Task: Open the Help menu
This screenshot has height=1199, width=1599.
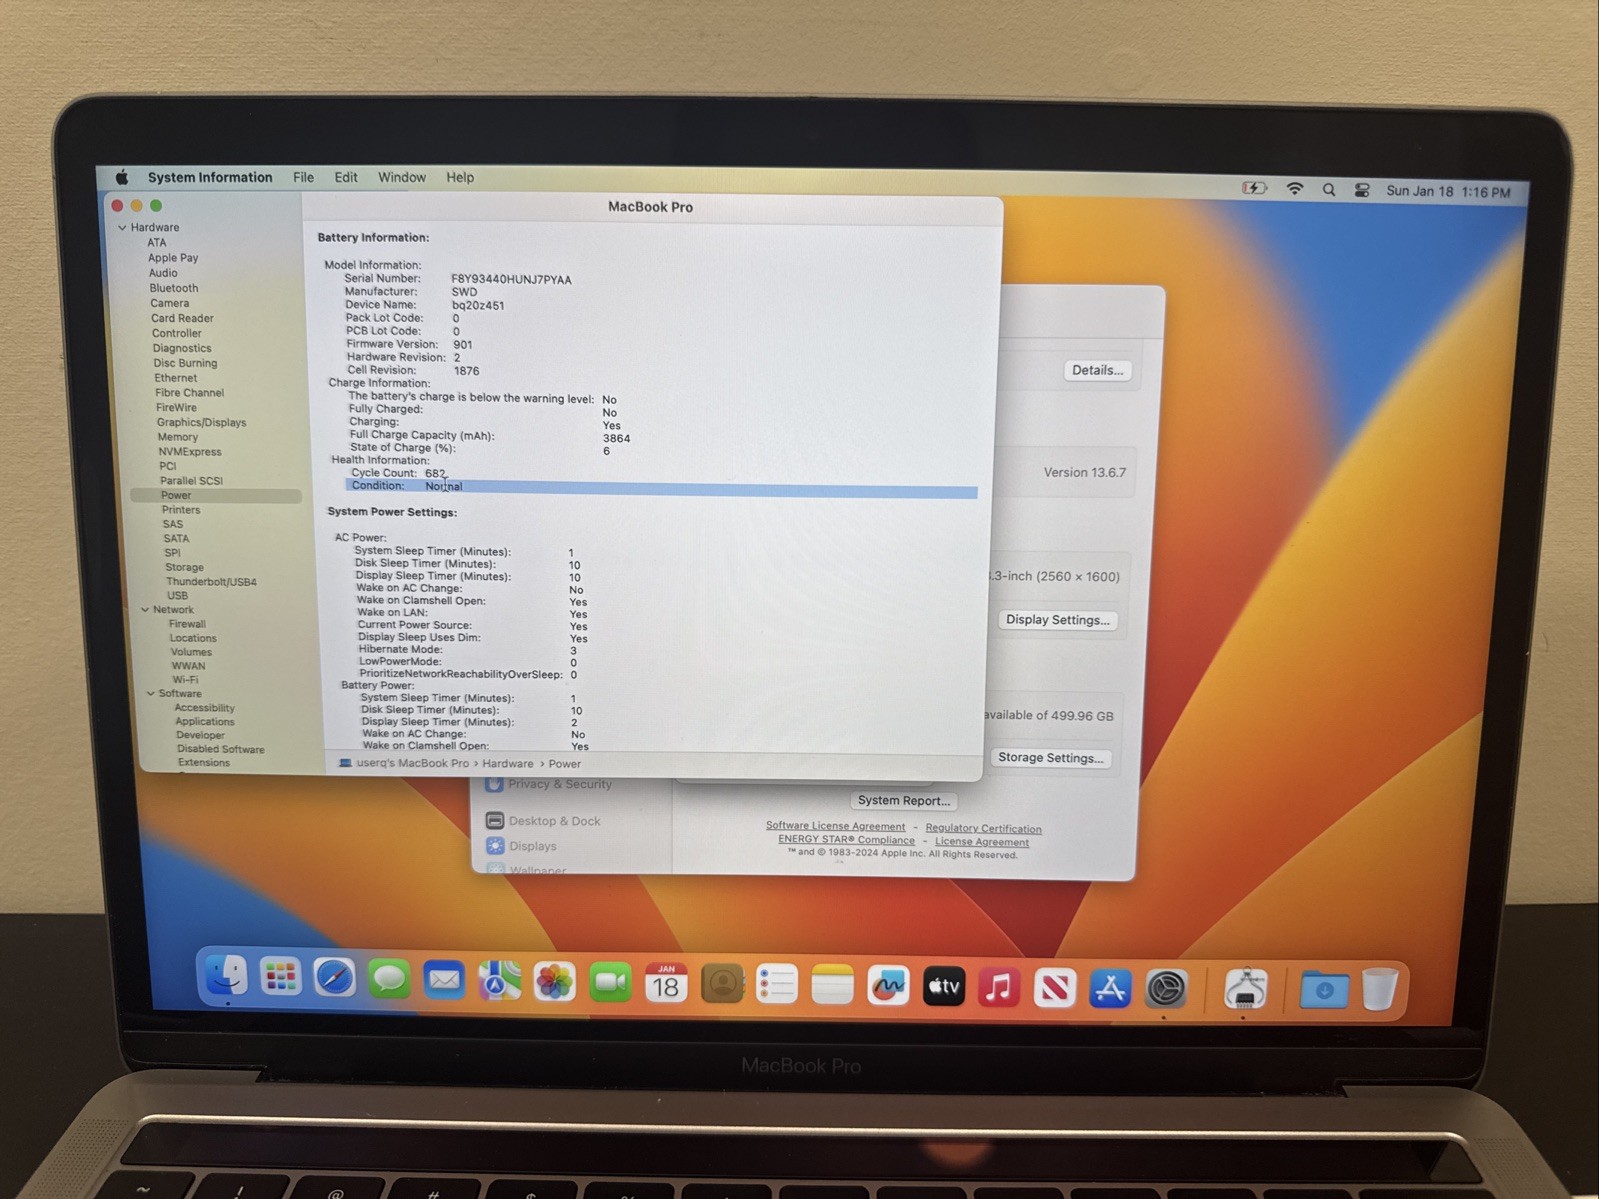Action: 460,177
